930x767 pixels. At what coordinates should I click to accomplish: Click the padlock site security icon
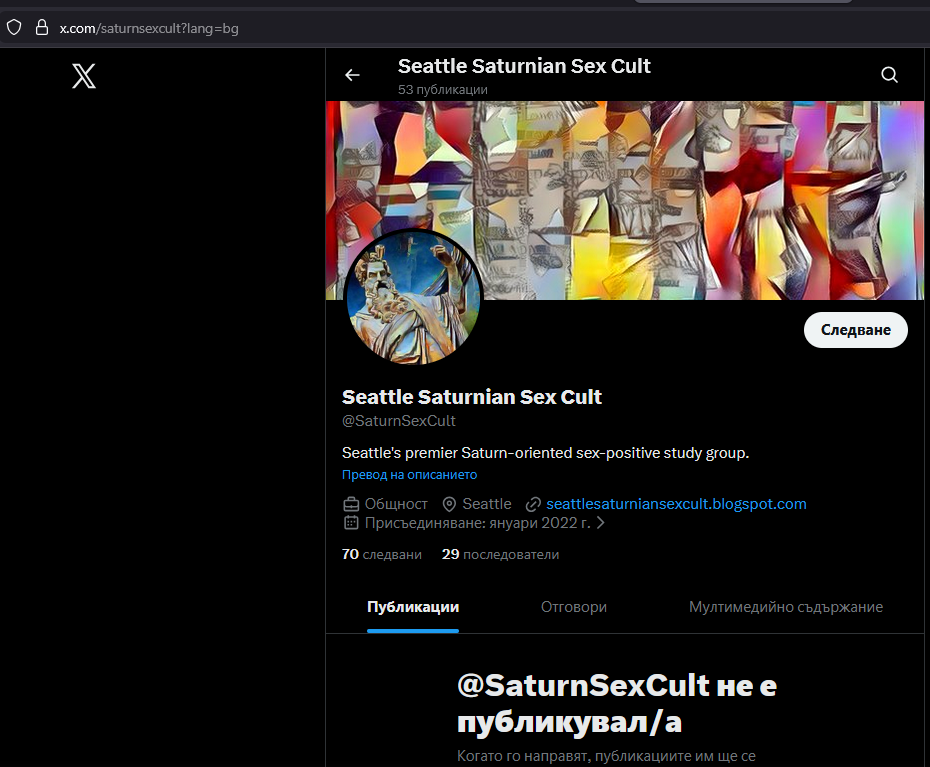pyautogui.click(x=42, y=27)
